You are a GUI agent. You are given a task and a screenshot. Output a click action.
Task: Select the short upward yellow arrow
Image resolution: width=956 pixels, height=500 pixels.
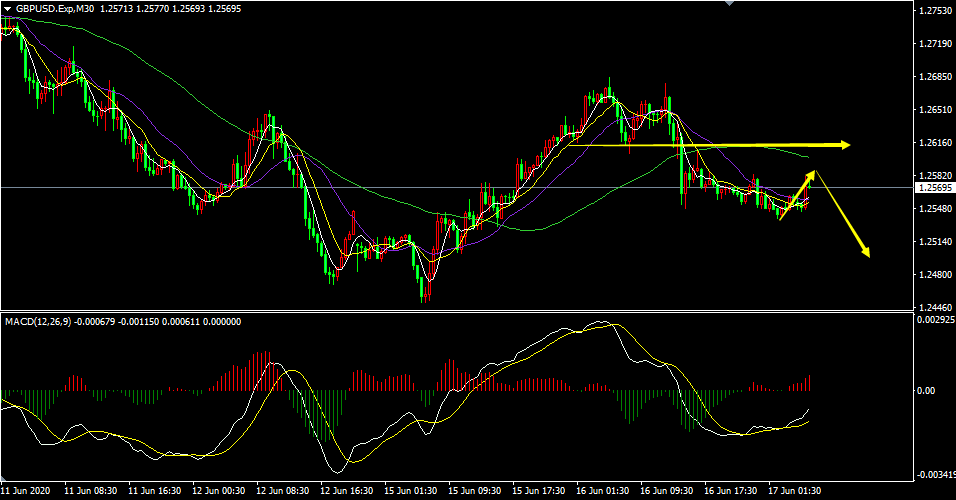tap(798, 193)
